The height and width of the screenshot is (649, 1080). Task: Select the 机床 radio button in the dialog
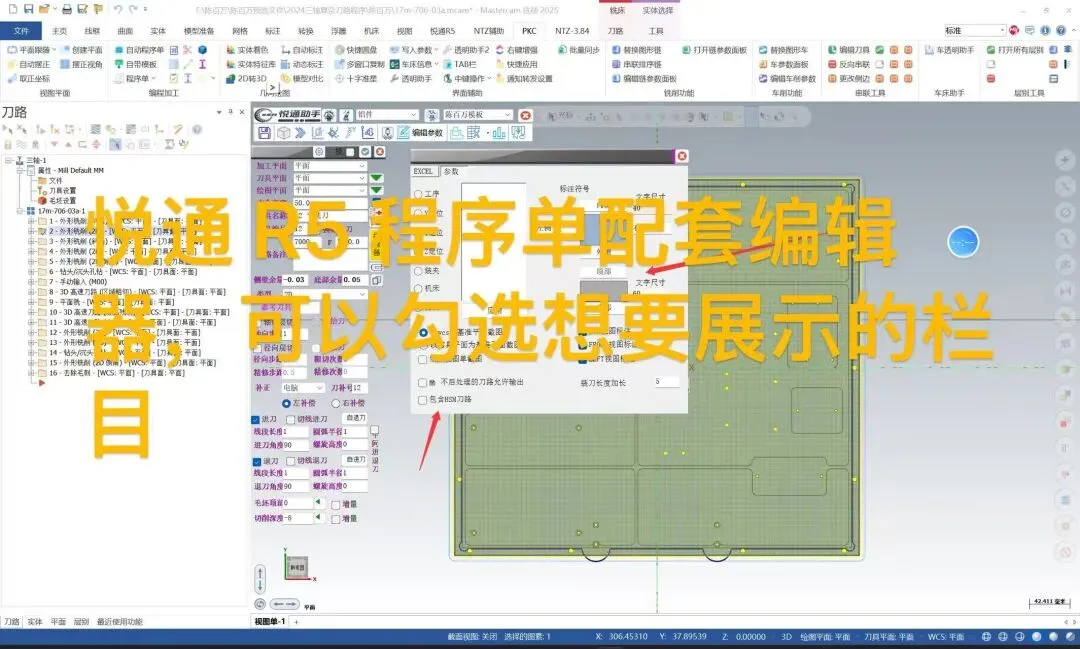point(418,289)
